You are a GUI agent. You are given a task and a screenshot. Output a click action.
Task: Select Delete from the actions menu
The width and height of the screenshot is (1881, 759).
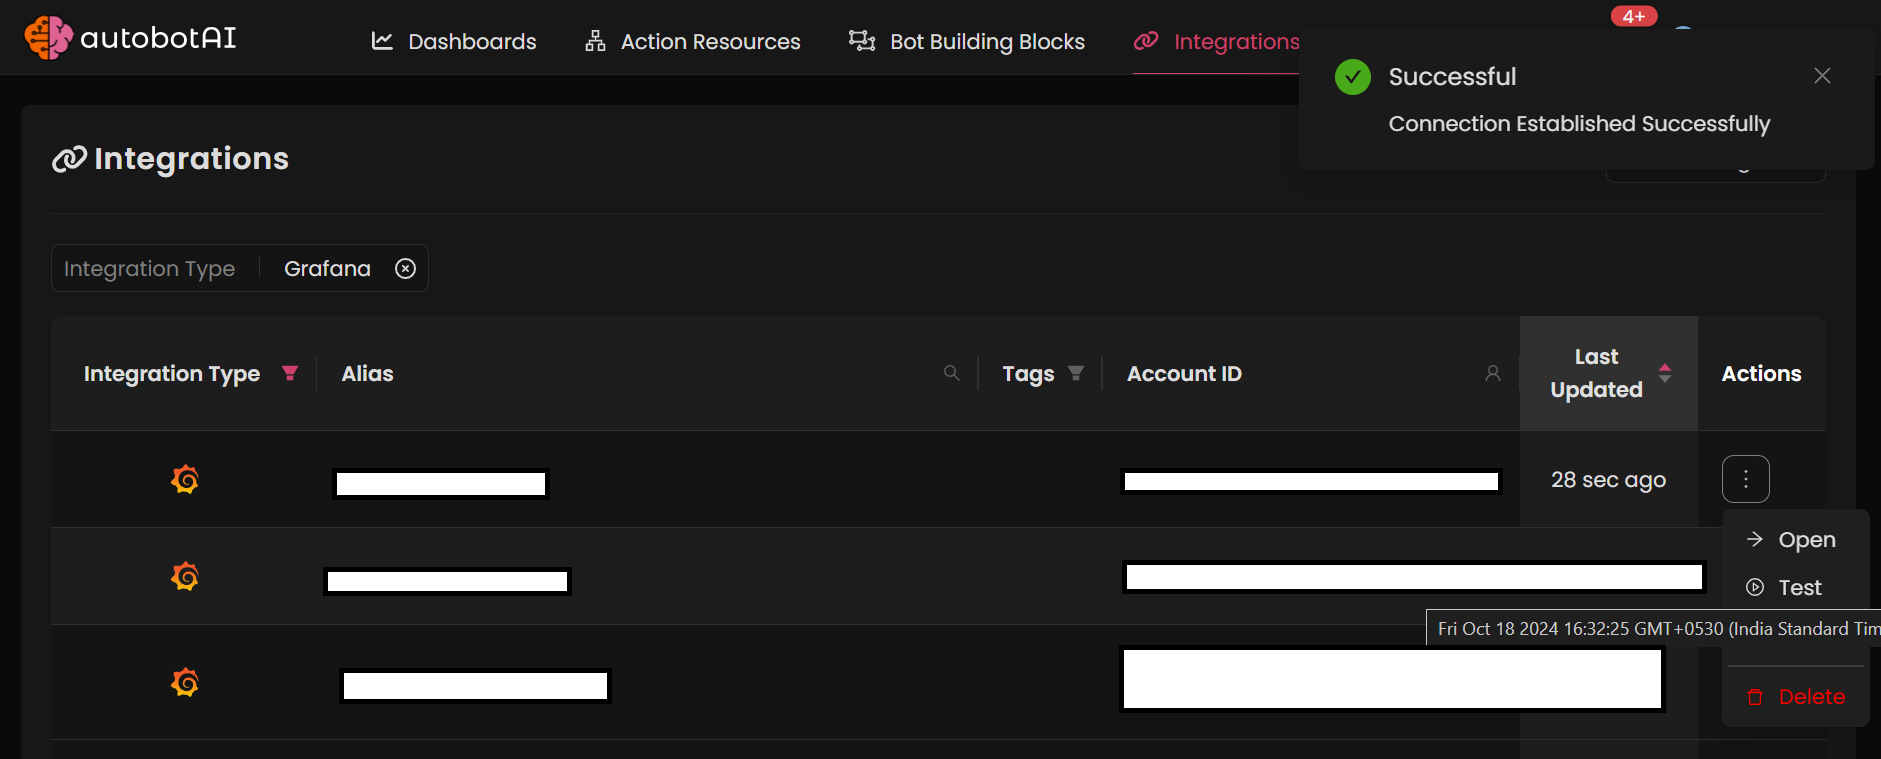coord(1795,697)
